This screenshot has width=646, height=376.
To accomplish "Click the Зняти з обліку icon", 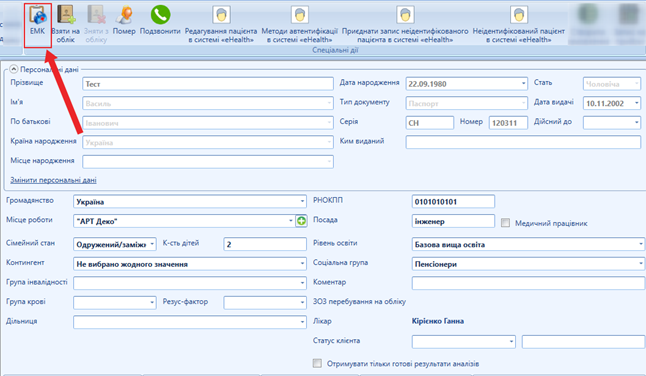I will (96, 24).
